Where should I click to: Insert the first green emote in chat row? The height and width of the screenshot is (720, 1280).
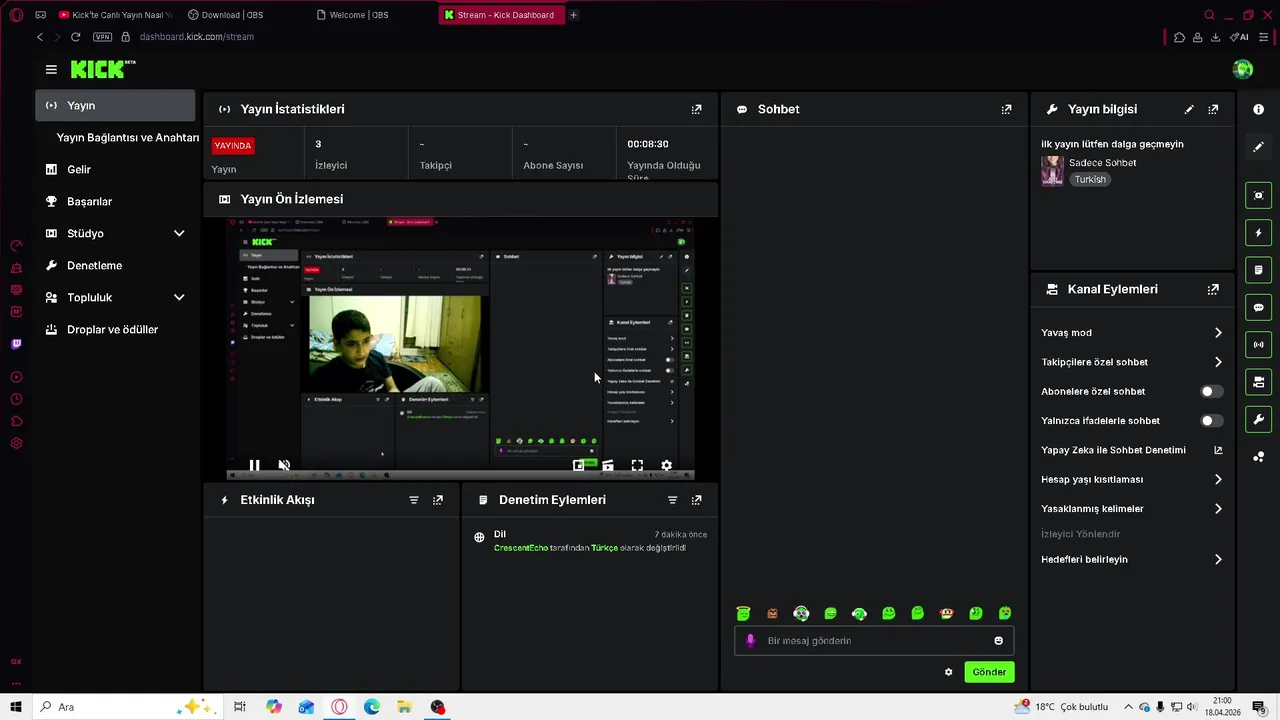coord(743,613)
